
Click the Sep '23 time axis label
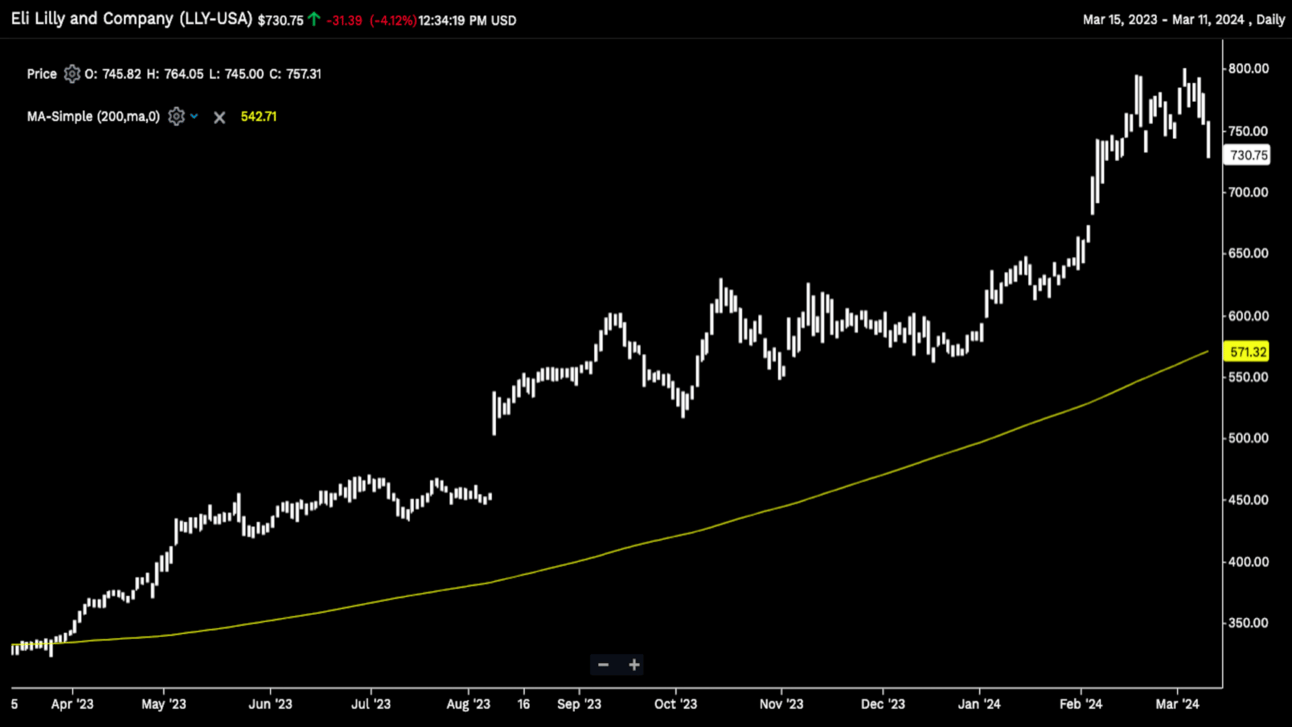(x=580, y=704)
